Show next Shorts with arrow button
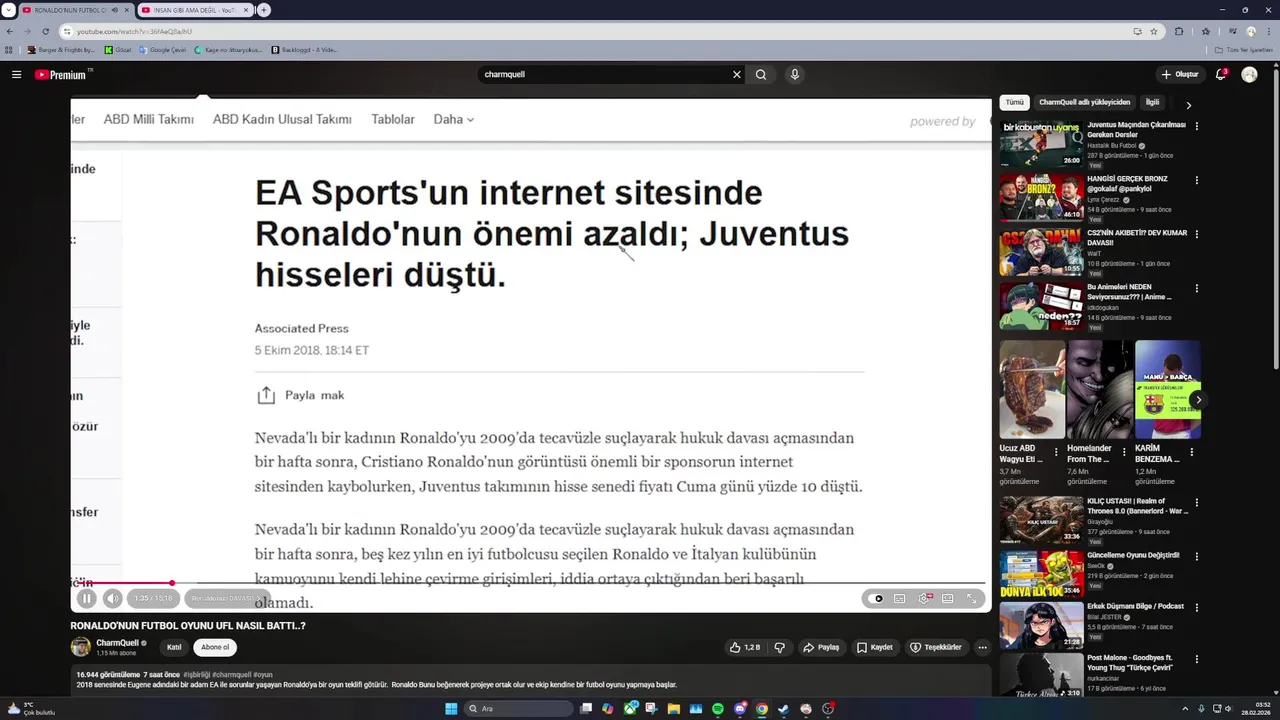Viewport: 1280px width, 720px height. [x=1198, y=400]
